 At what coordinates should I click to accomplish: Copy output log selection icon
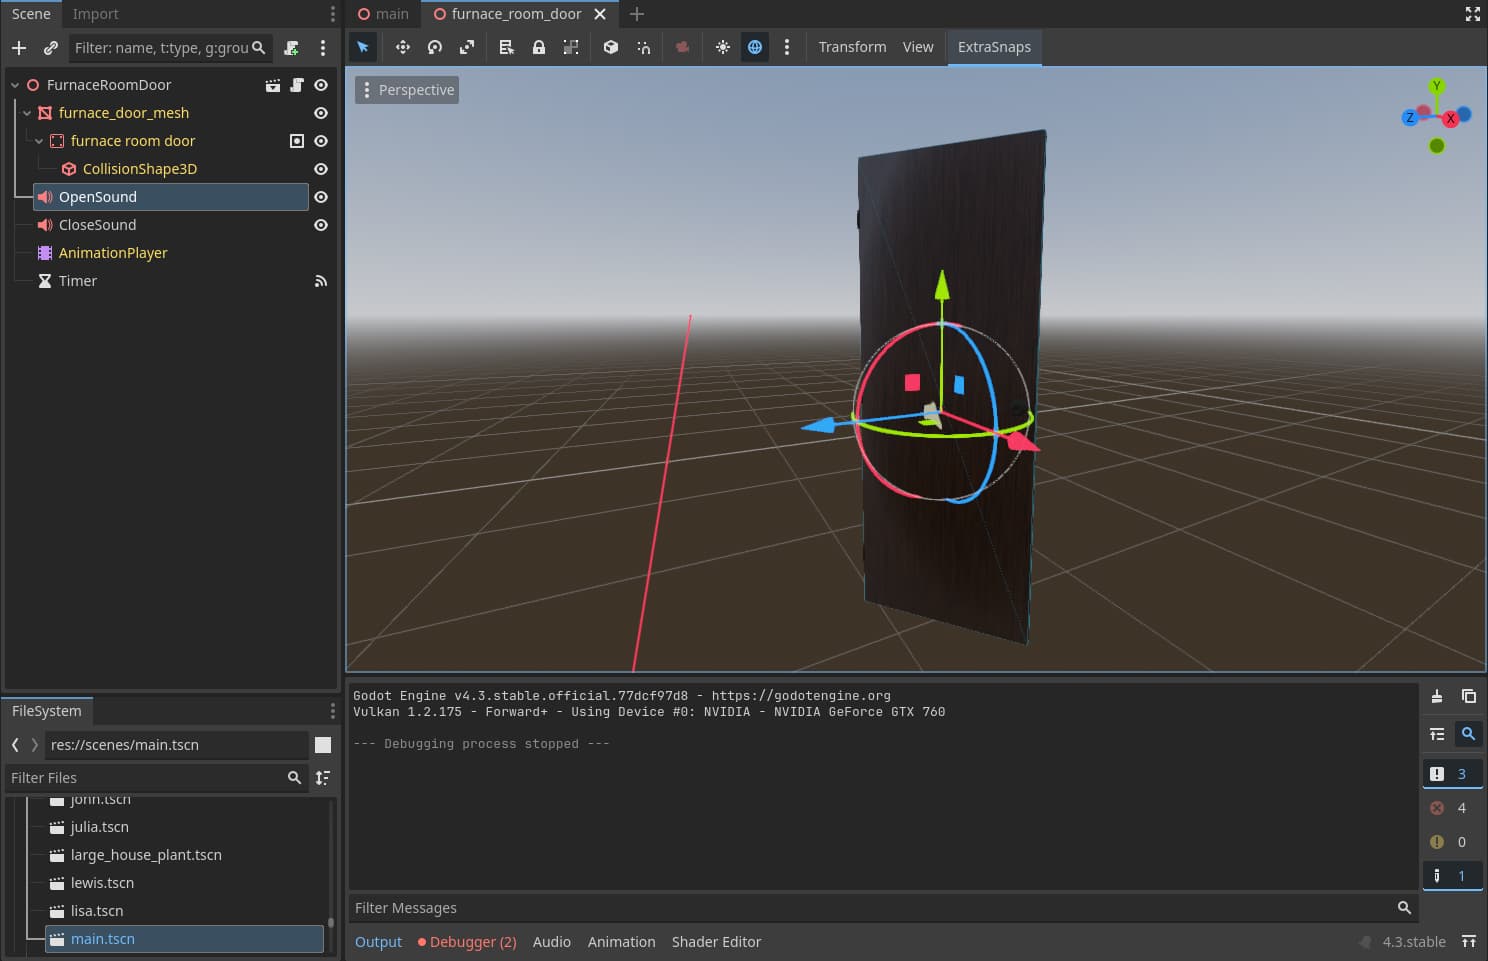click(x=1469, y=696)
